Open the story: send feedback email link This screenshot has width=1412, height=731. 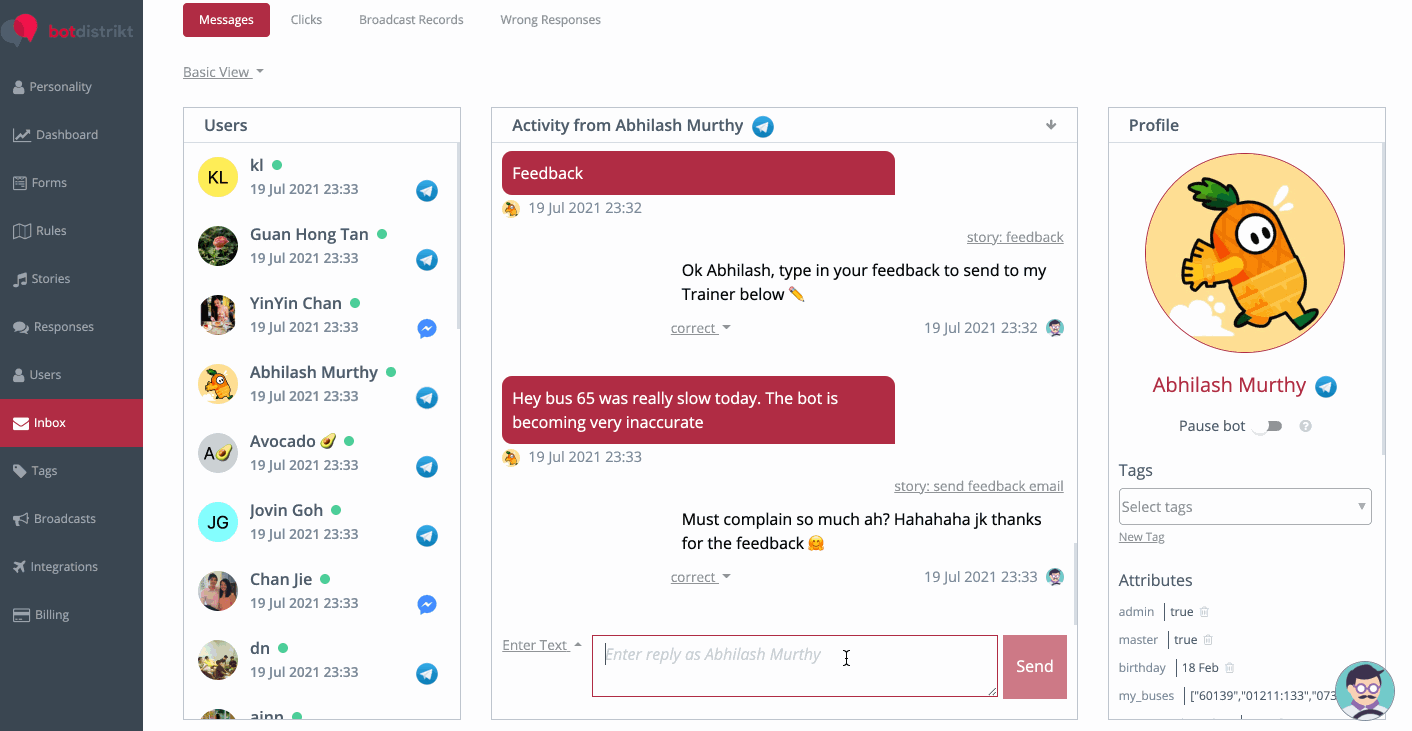[x=979, y=486]
